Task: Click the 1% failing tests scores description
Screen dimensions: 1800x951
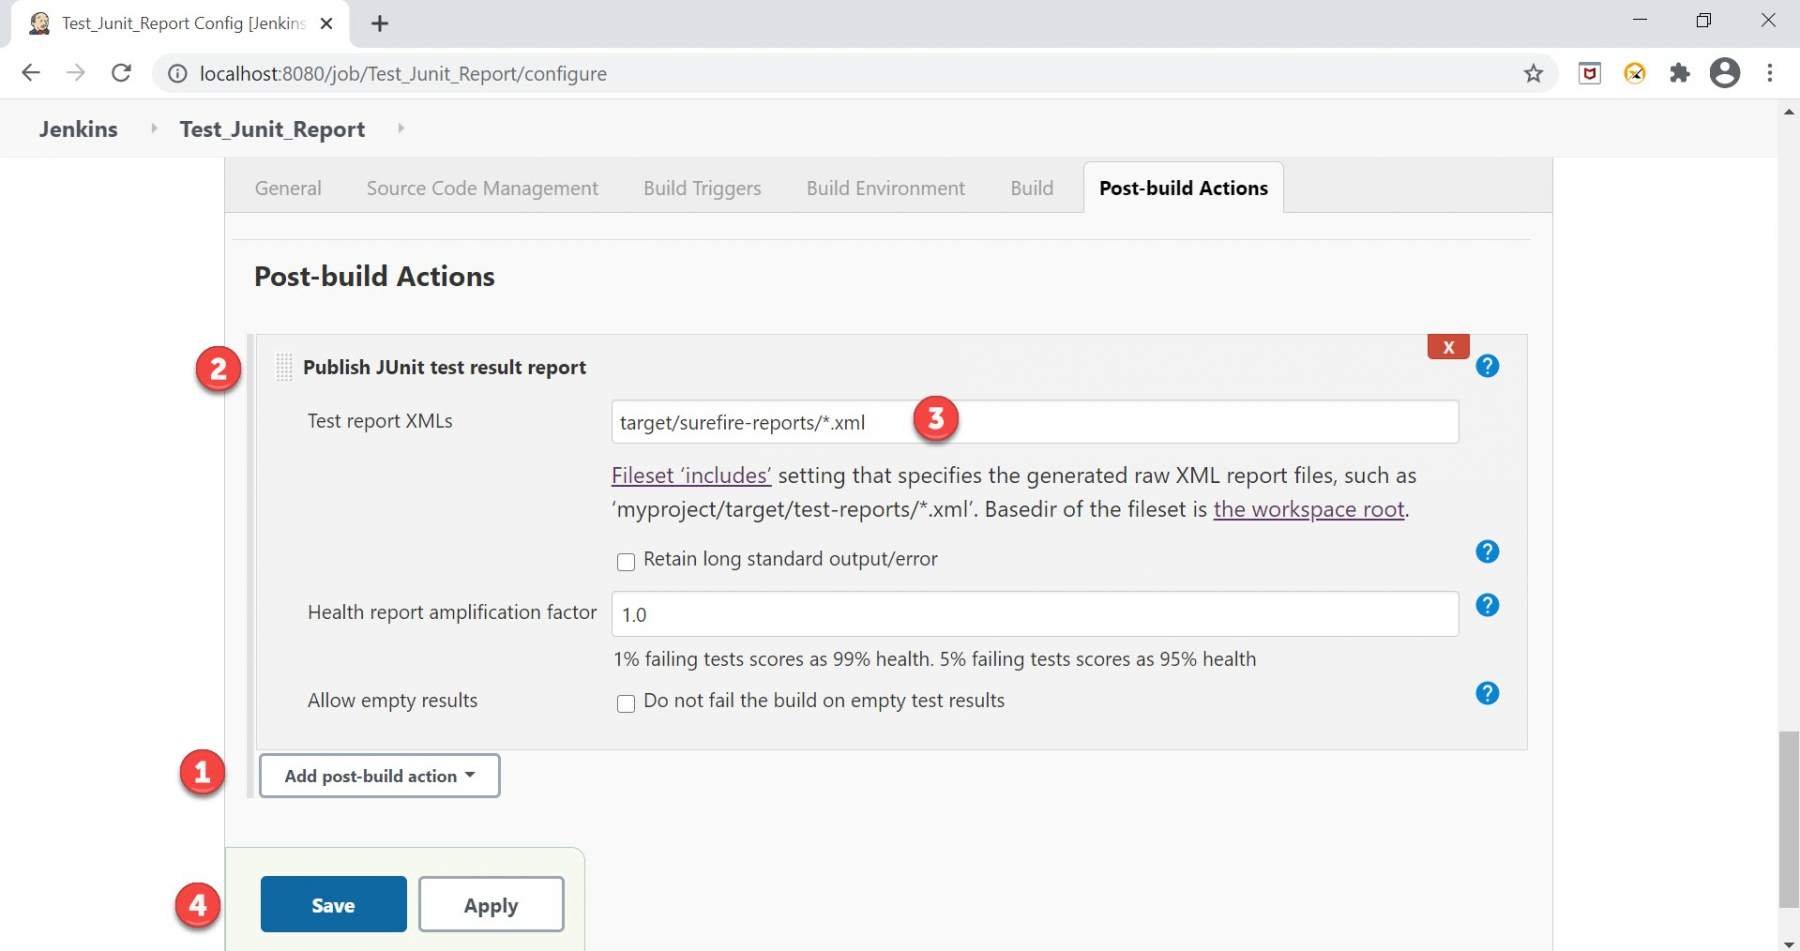Action: pos(935,659)
